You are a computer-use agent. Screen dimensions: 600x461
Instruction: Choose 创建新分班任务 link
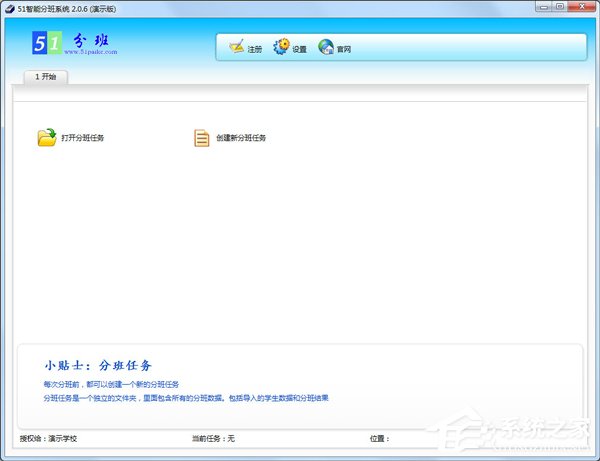(241, 138)
